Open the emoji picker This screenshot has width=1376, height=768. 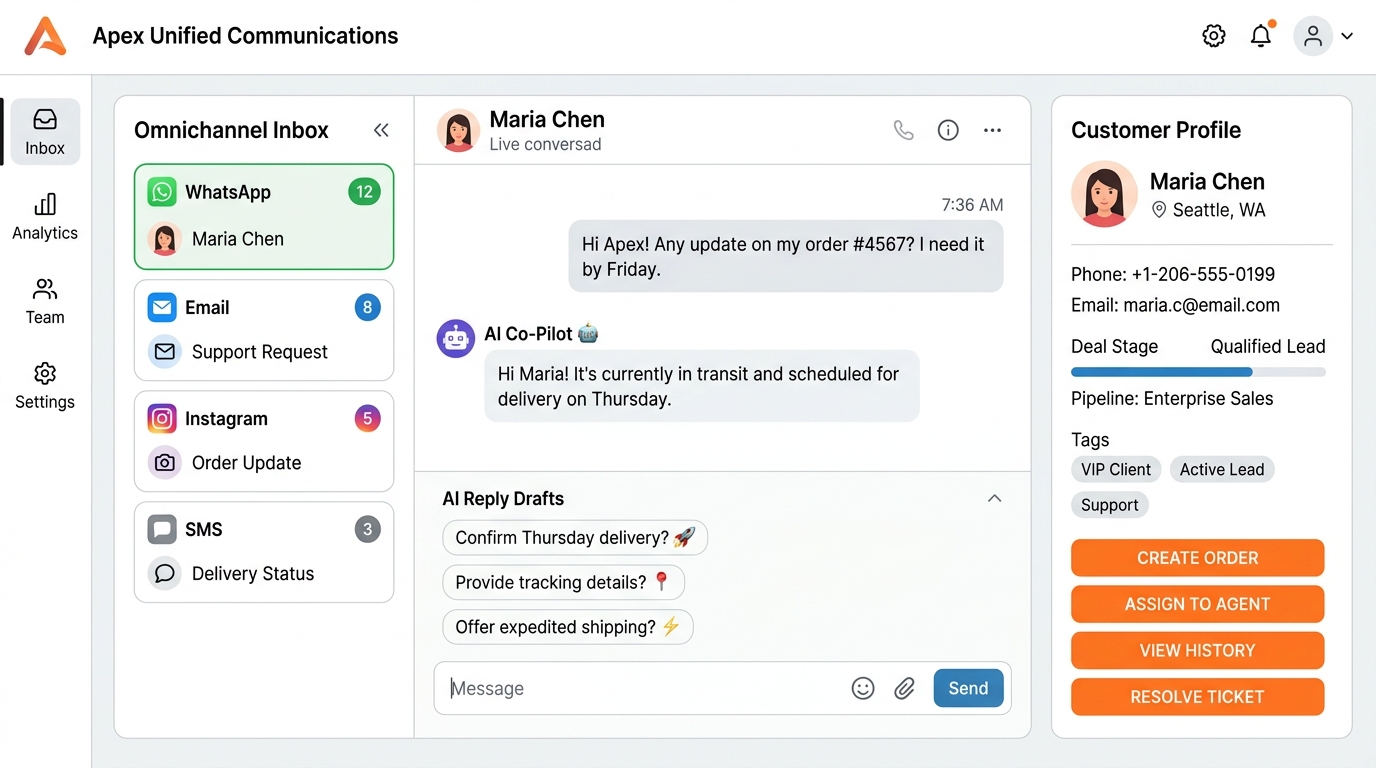point(863,688)
